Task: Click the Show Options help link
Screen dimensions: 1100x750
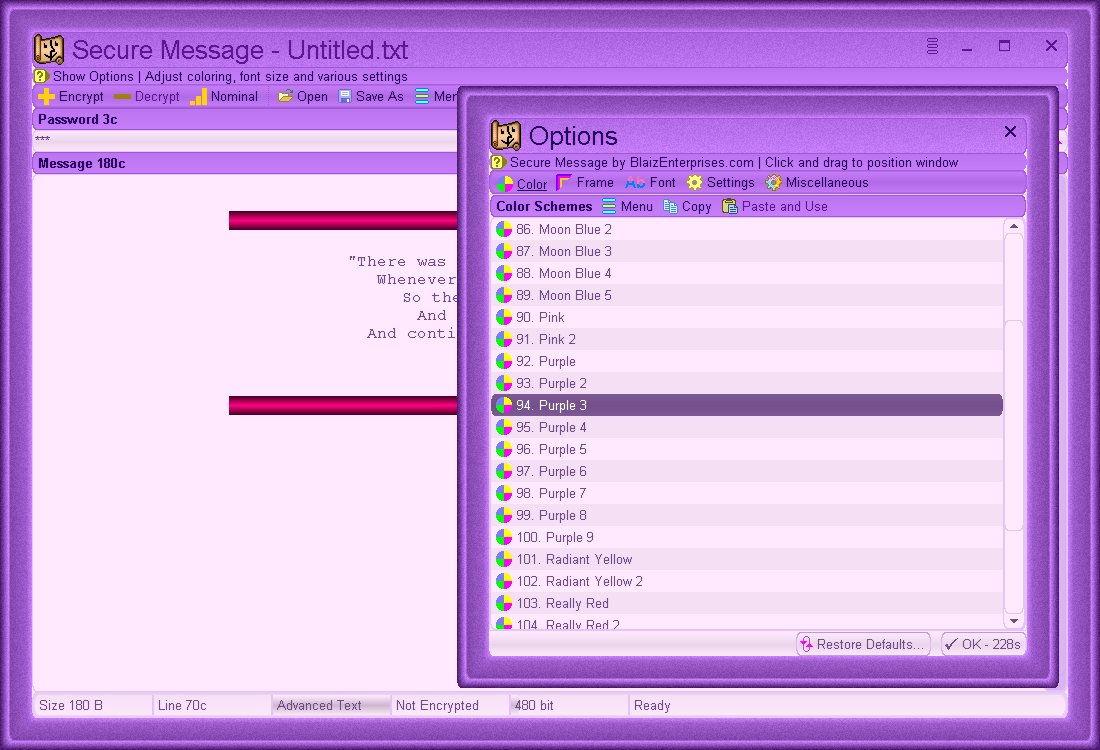Action: [x=230, y=76]
